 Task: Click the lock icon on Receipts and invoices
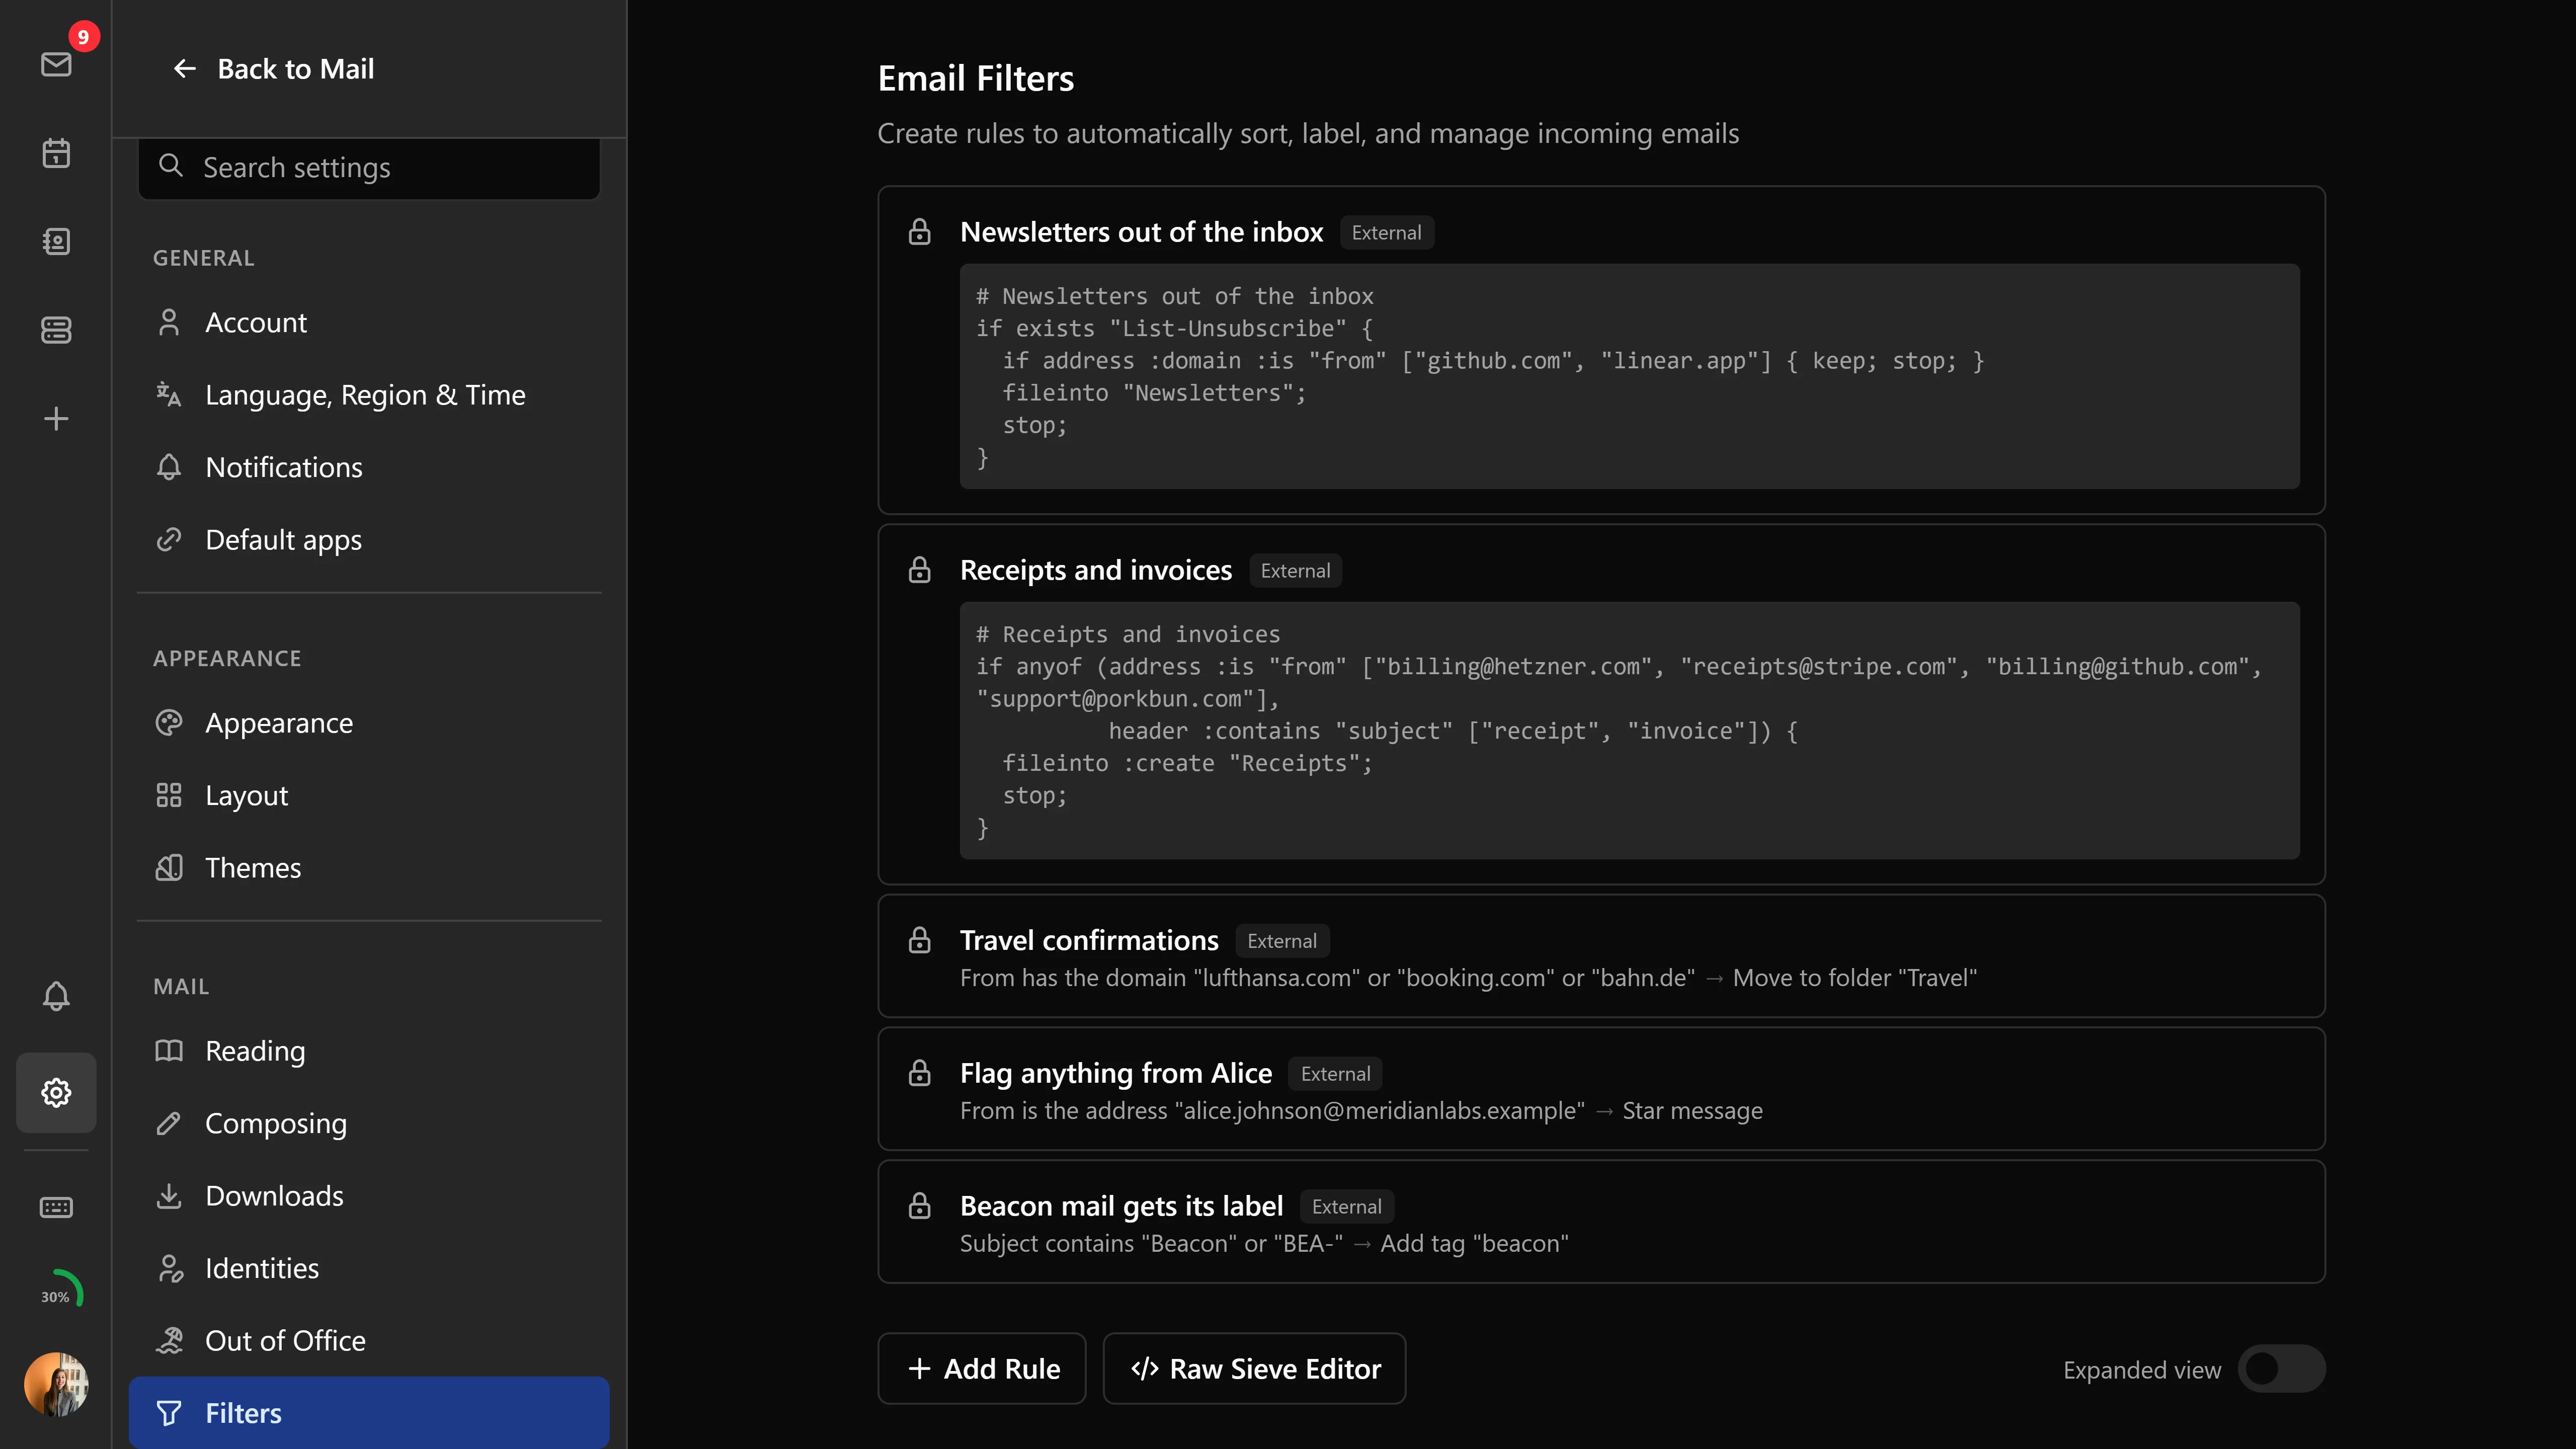(919, 570)
